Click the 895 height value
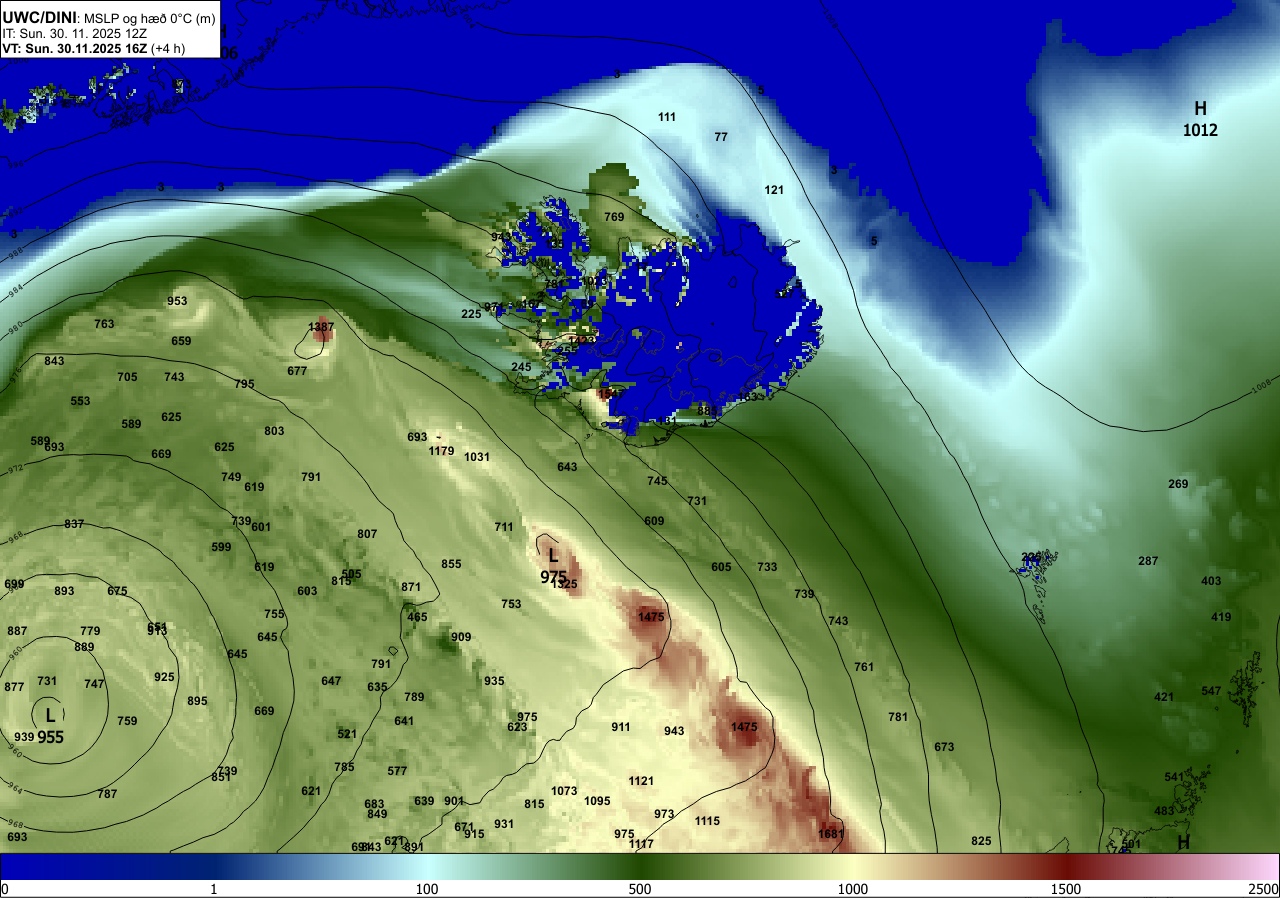Screen dimensions: 1280x898 pyautogui.click(x=197, y=701)
